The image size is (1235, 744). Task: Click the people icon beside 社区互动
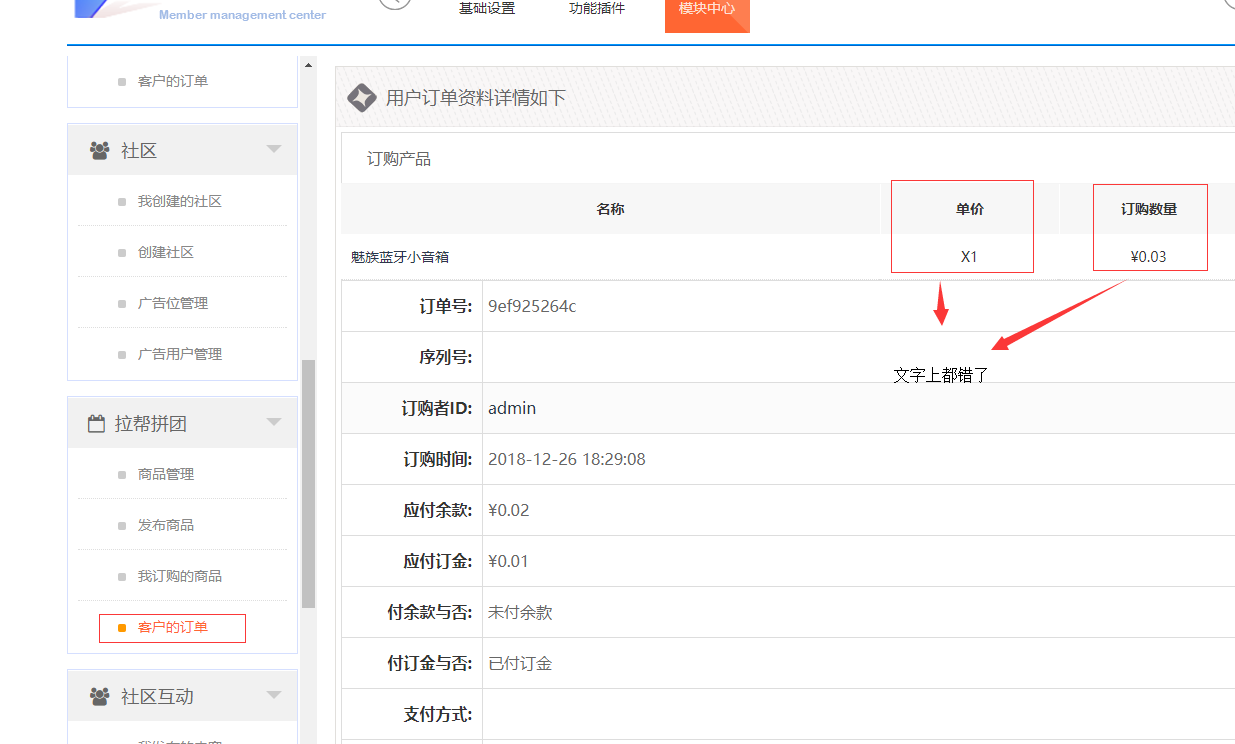(x=99, y=696)
